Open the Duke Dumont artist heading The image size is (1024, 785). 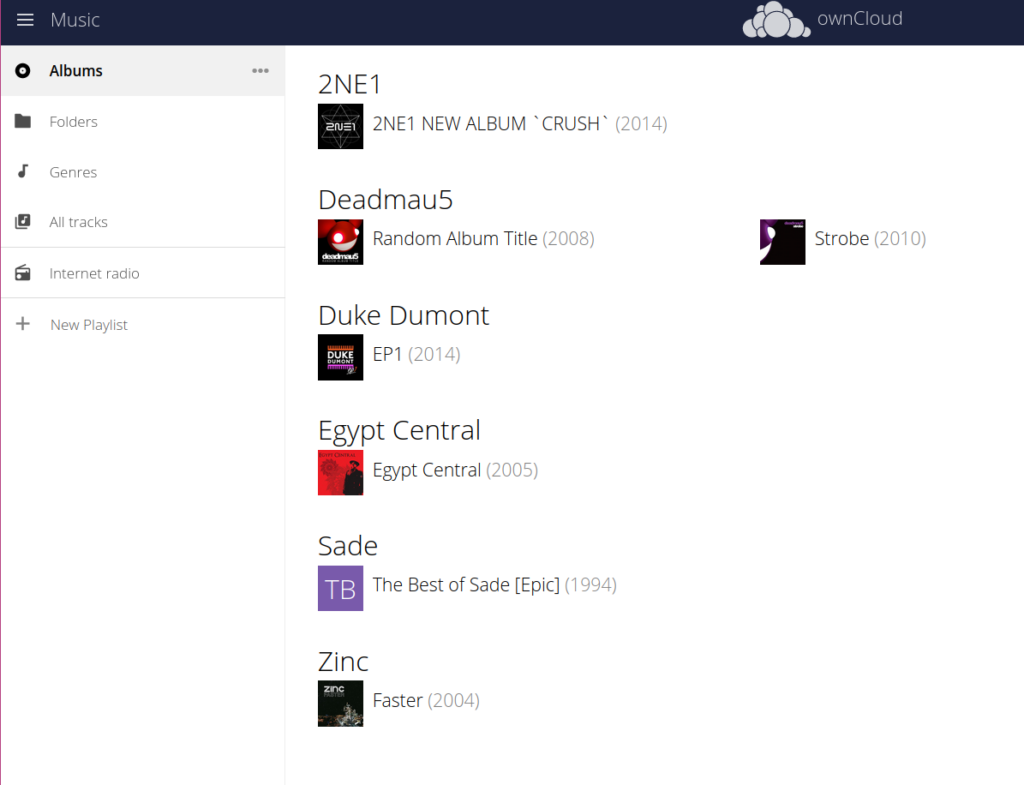coord(404,315)
